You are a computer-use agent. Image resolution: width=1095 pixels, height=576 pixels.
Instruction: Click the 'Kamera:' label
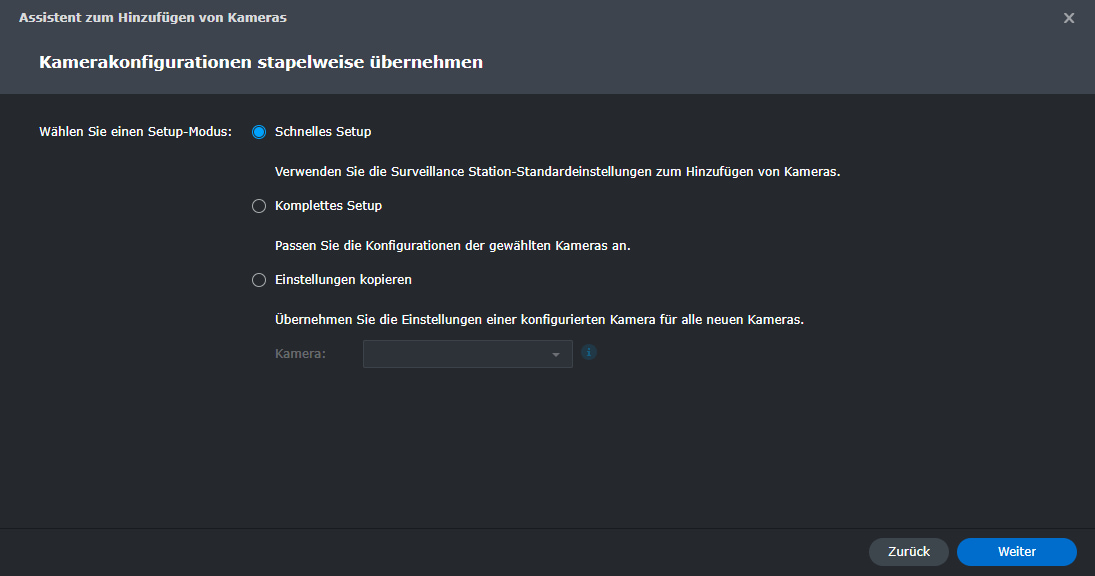pyautogui.click(x=300, y=354)
